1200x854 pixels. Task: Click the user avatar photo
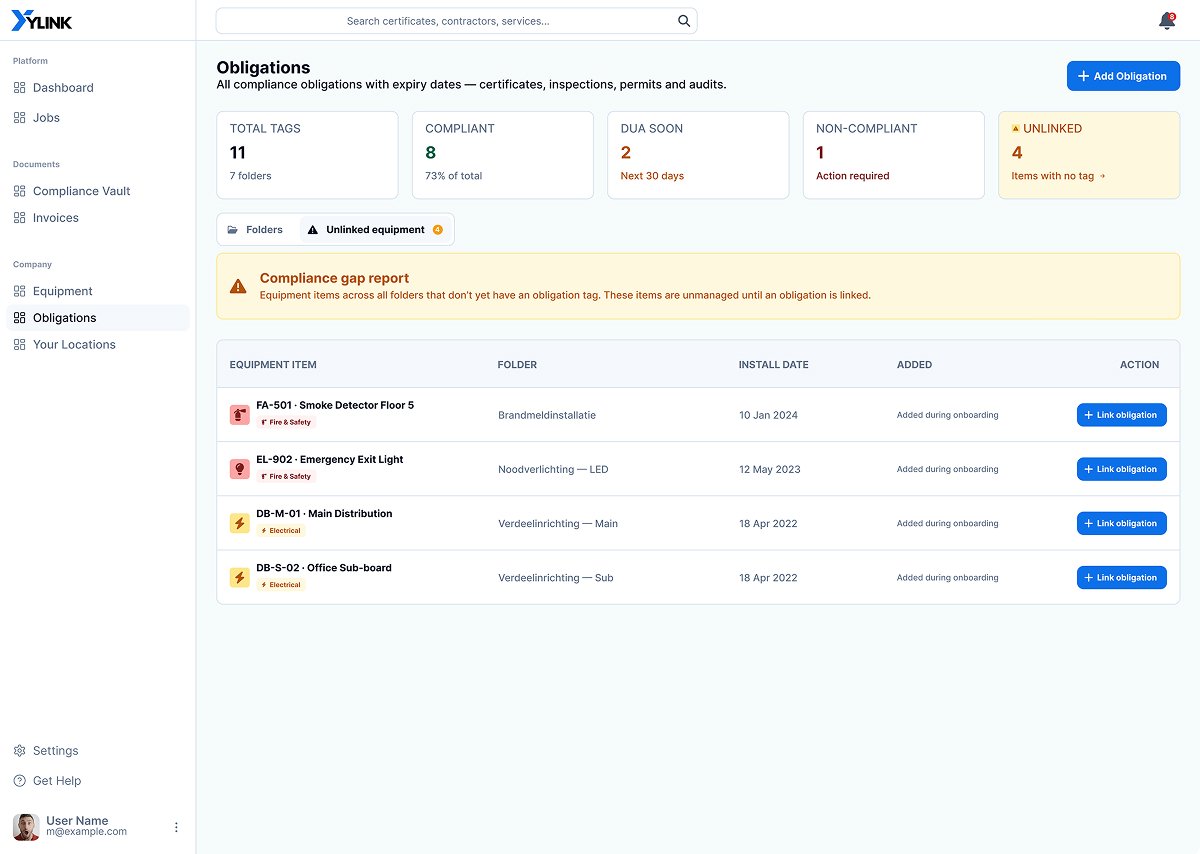(26, 827)
